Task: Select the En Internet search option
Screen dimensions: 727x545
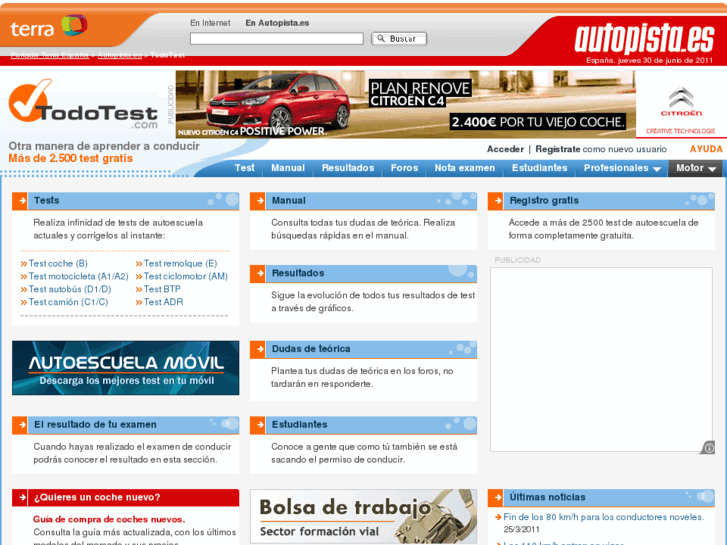Action: click(210, 23)
